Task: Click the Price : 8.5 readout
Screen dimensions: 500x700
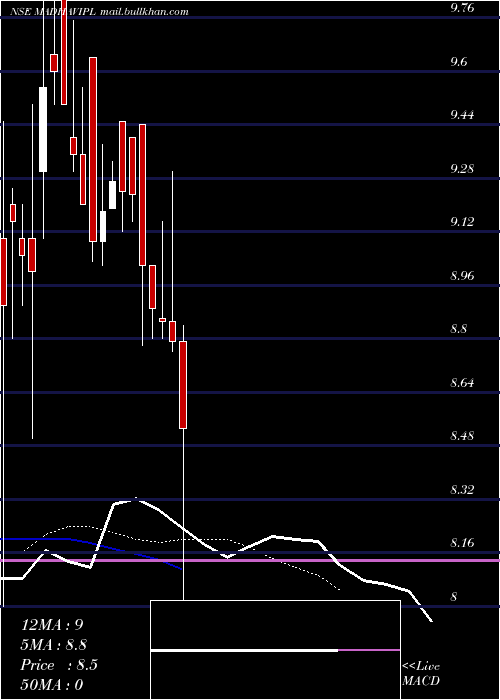Action: [x=59, y=665]
